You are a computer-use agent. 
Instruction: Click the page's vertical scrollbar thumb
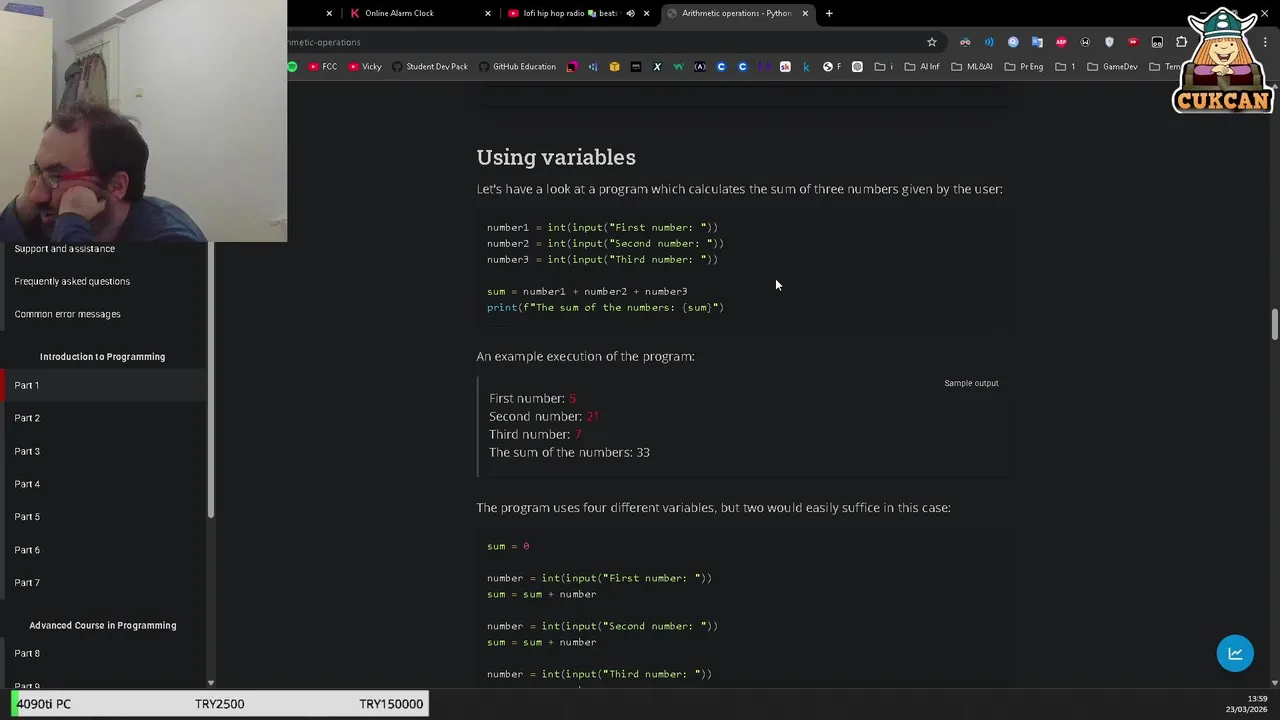pyautogui.click(x=1274, y=325)
